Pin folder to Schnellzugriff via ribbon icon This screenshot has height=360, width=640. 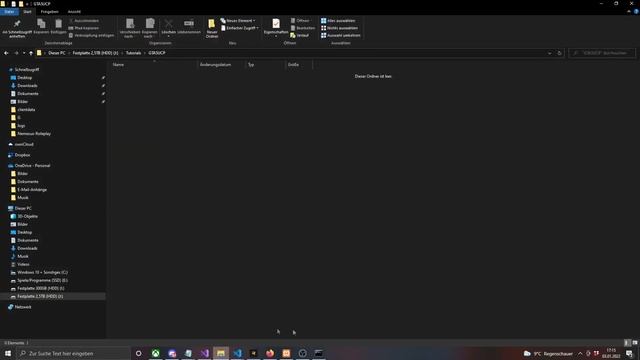(17, 28)
